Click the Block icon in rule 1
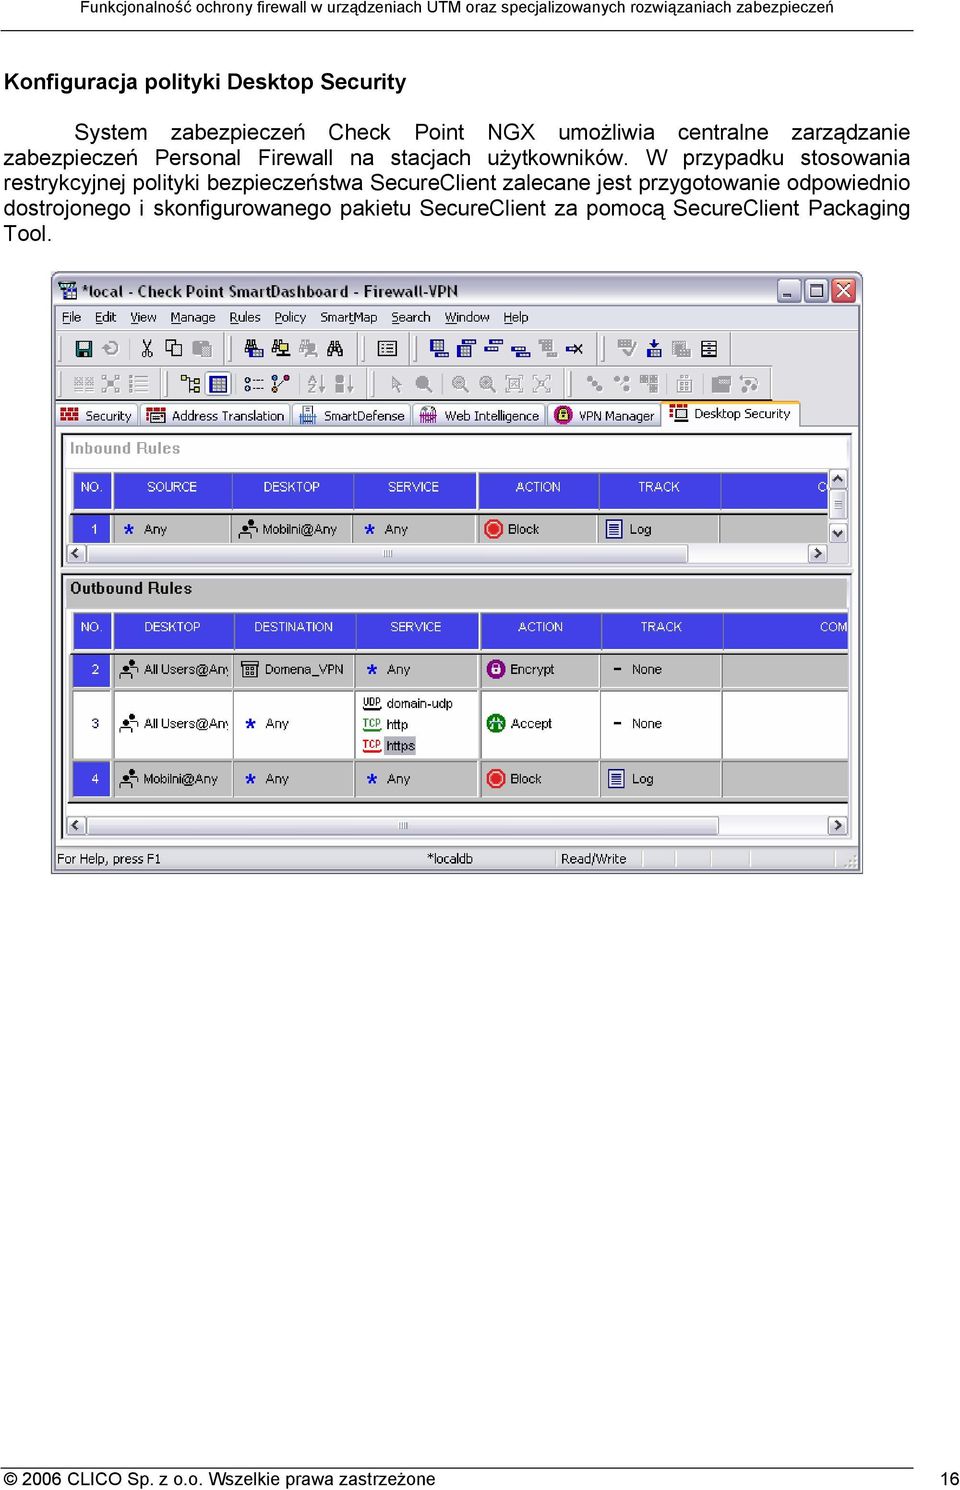 (x=493, y=529)
